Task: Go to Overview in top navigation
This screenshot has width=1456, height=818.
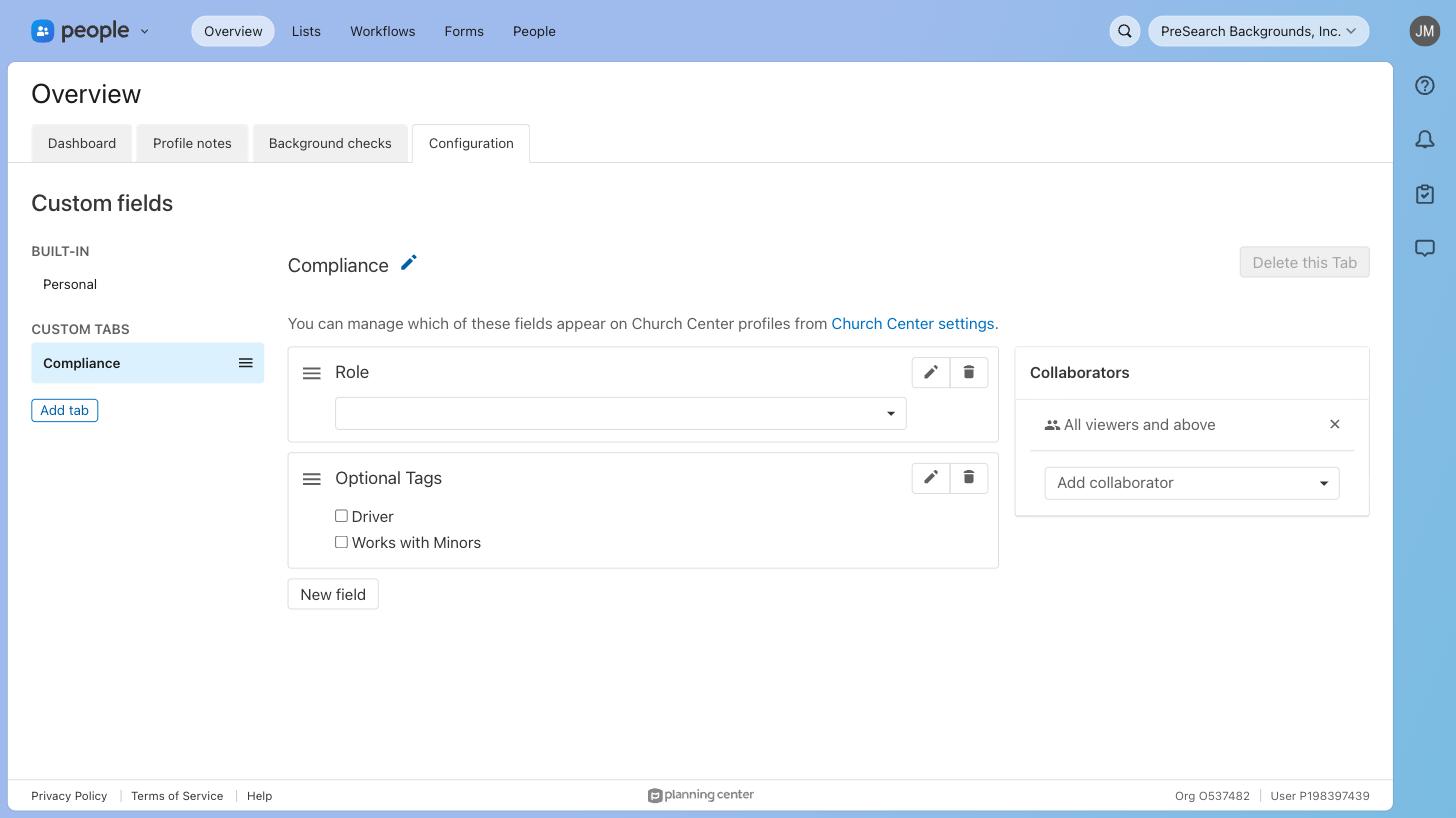Action: click(x=233, y=31)
